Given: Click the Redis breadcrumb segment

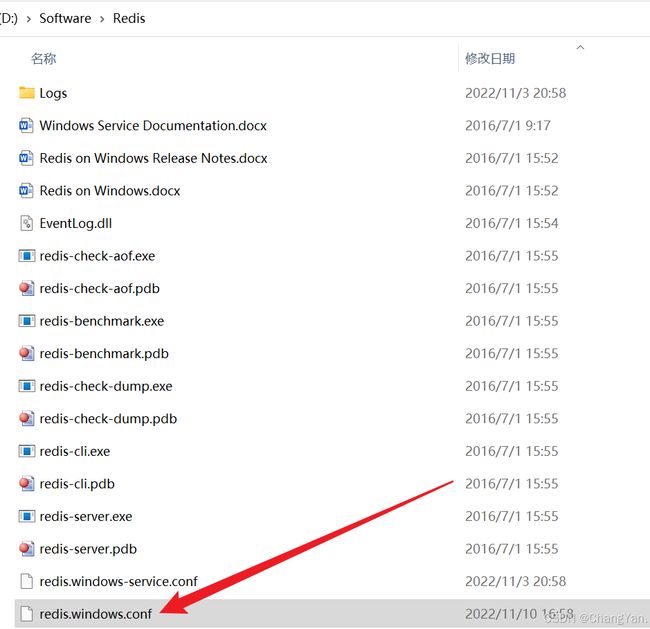Looking at the screenshot, I should click(129, 18).
